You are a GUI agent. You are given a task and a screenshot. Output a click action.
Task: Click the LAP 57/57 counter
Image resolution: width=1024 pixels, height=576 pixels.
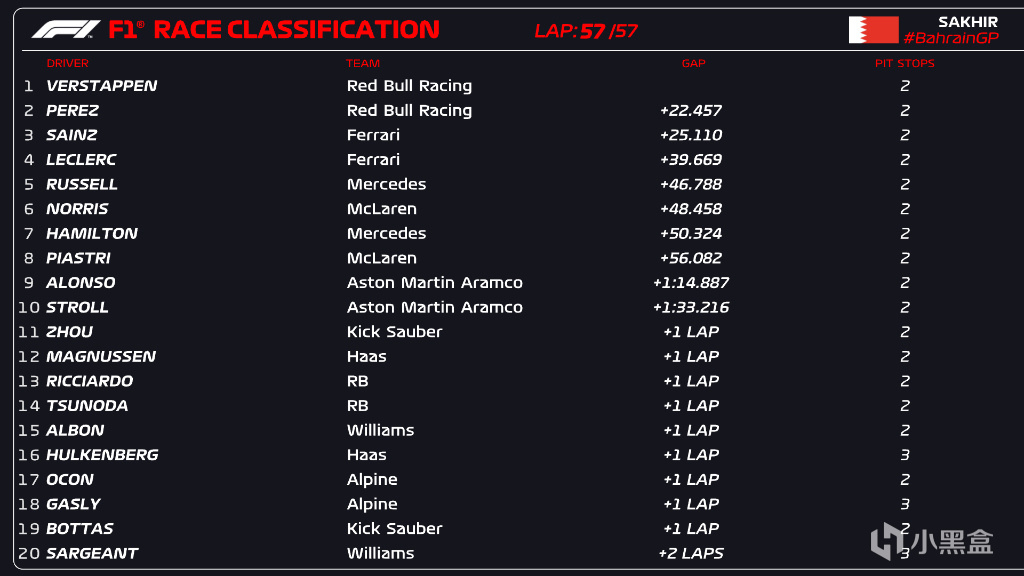(x=586, y=31)
